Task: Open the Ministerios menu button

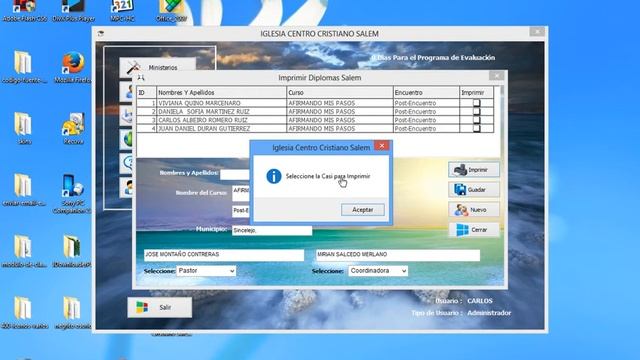Action: tap(158, 67)
